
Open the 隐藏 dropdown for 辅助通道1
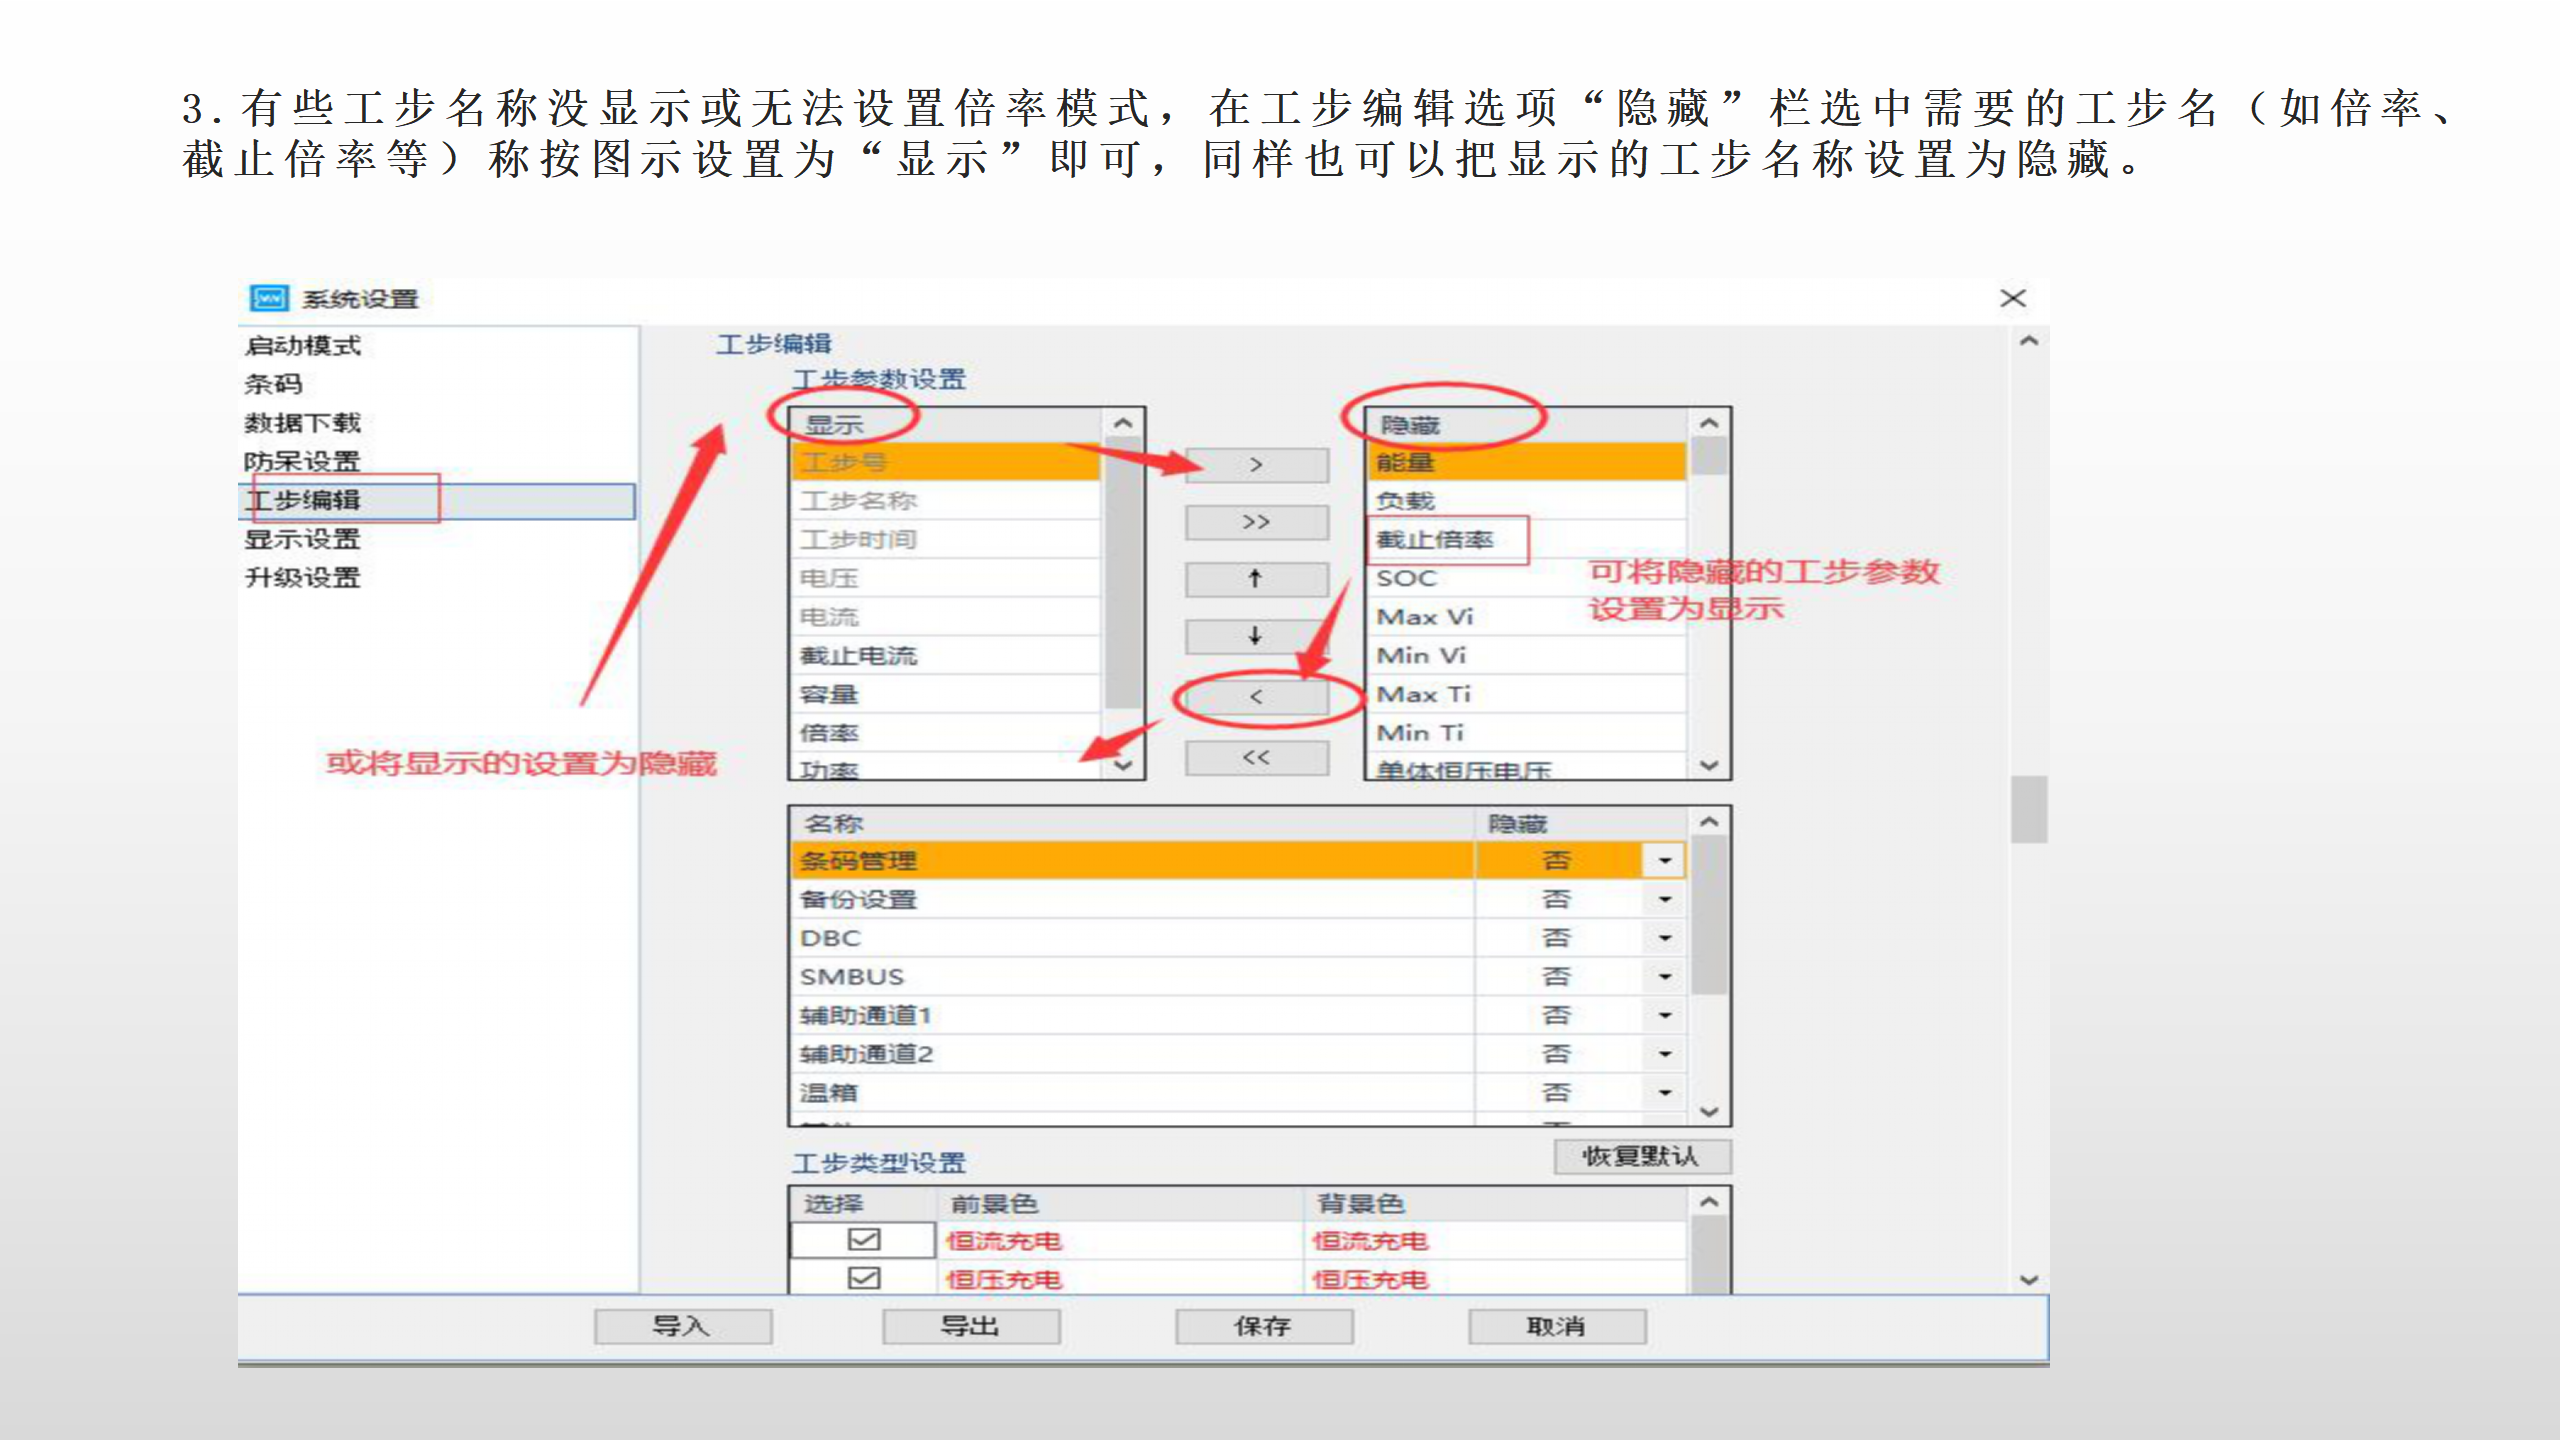coord(1664,1015)
